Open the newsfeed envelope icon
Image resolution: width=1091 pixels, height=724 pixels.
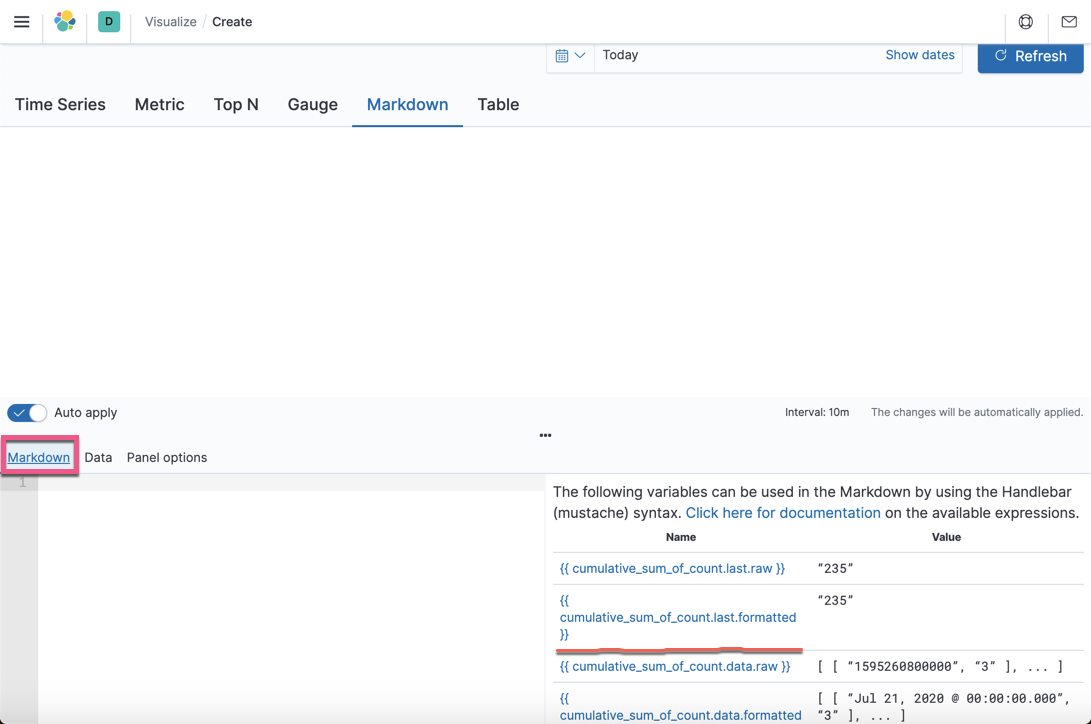tap(1068, 21)
